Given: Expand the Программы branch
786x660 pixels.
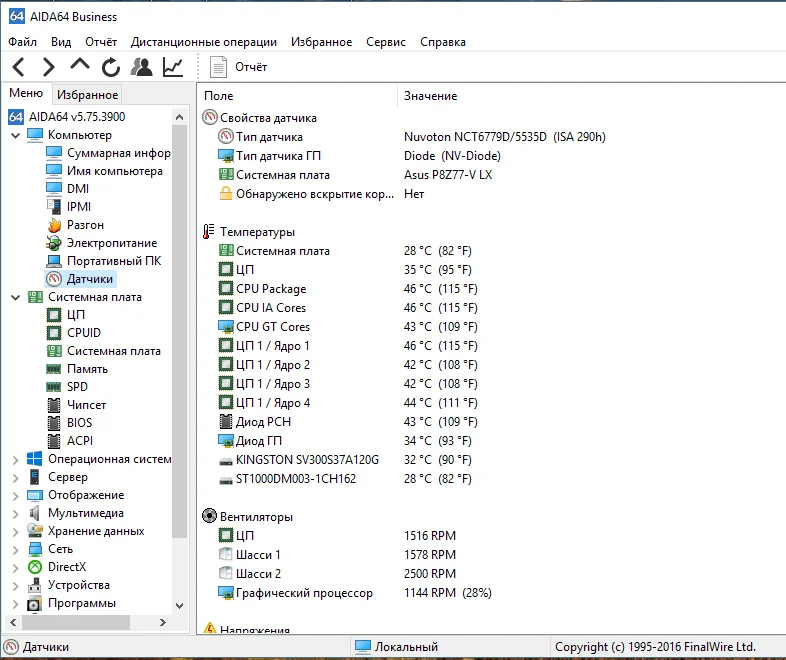Looking at the screenshot, I should (x=16, y=604).
